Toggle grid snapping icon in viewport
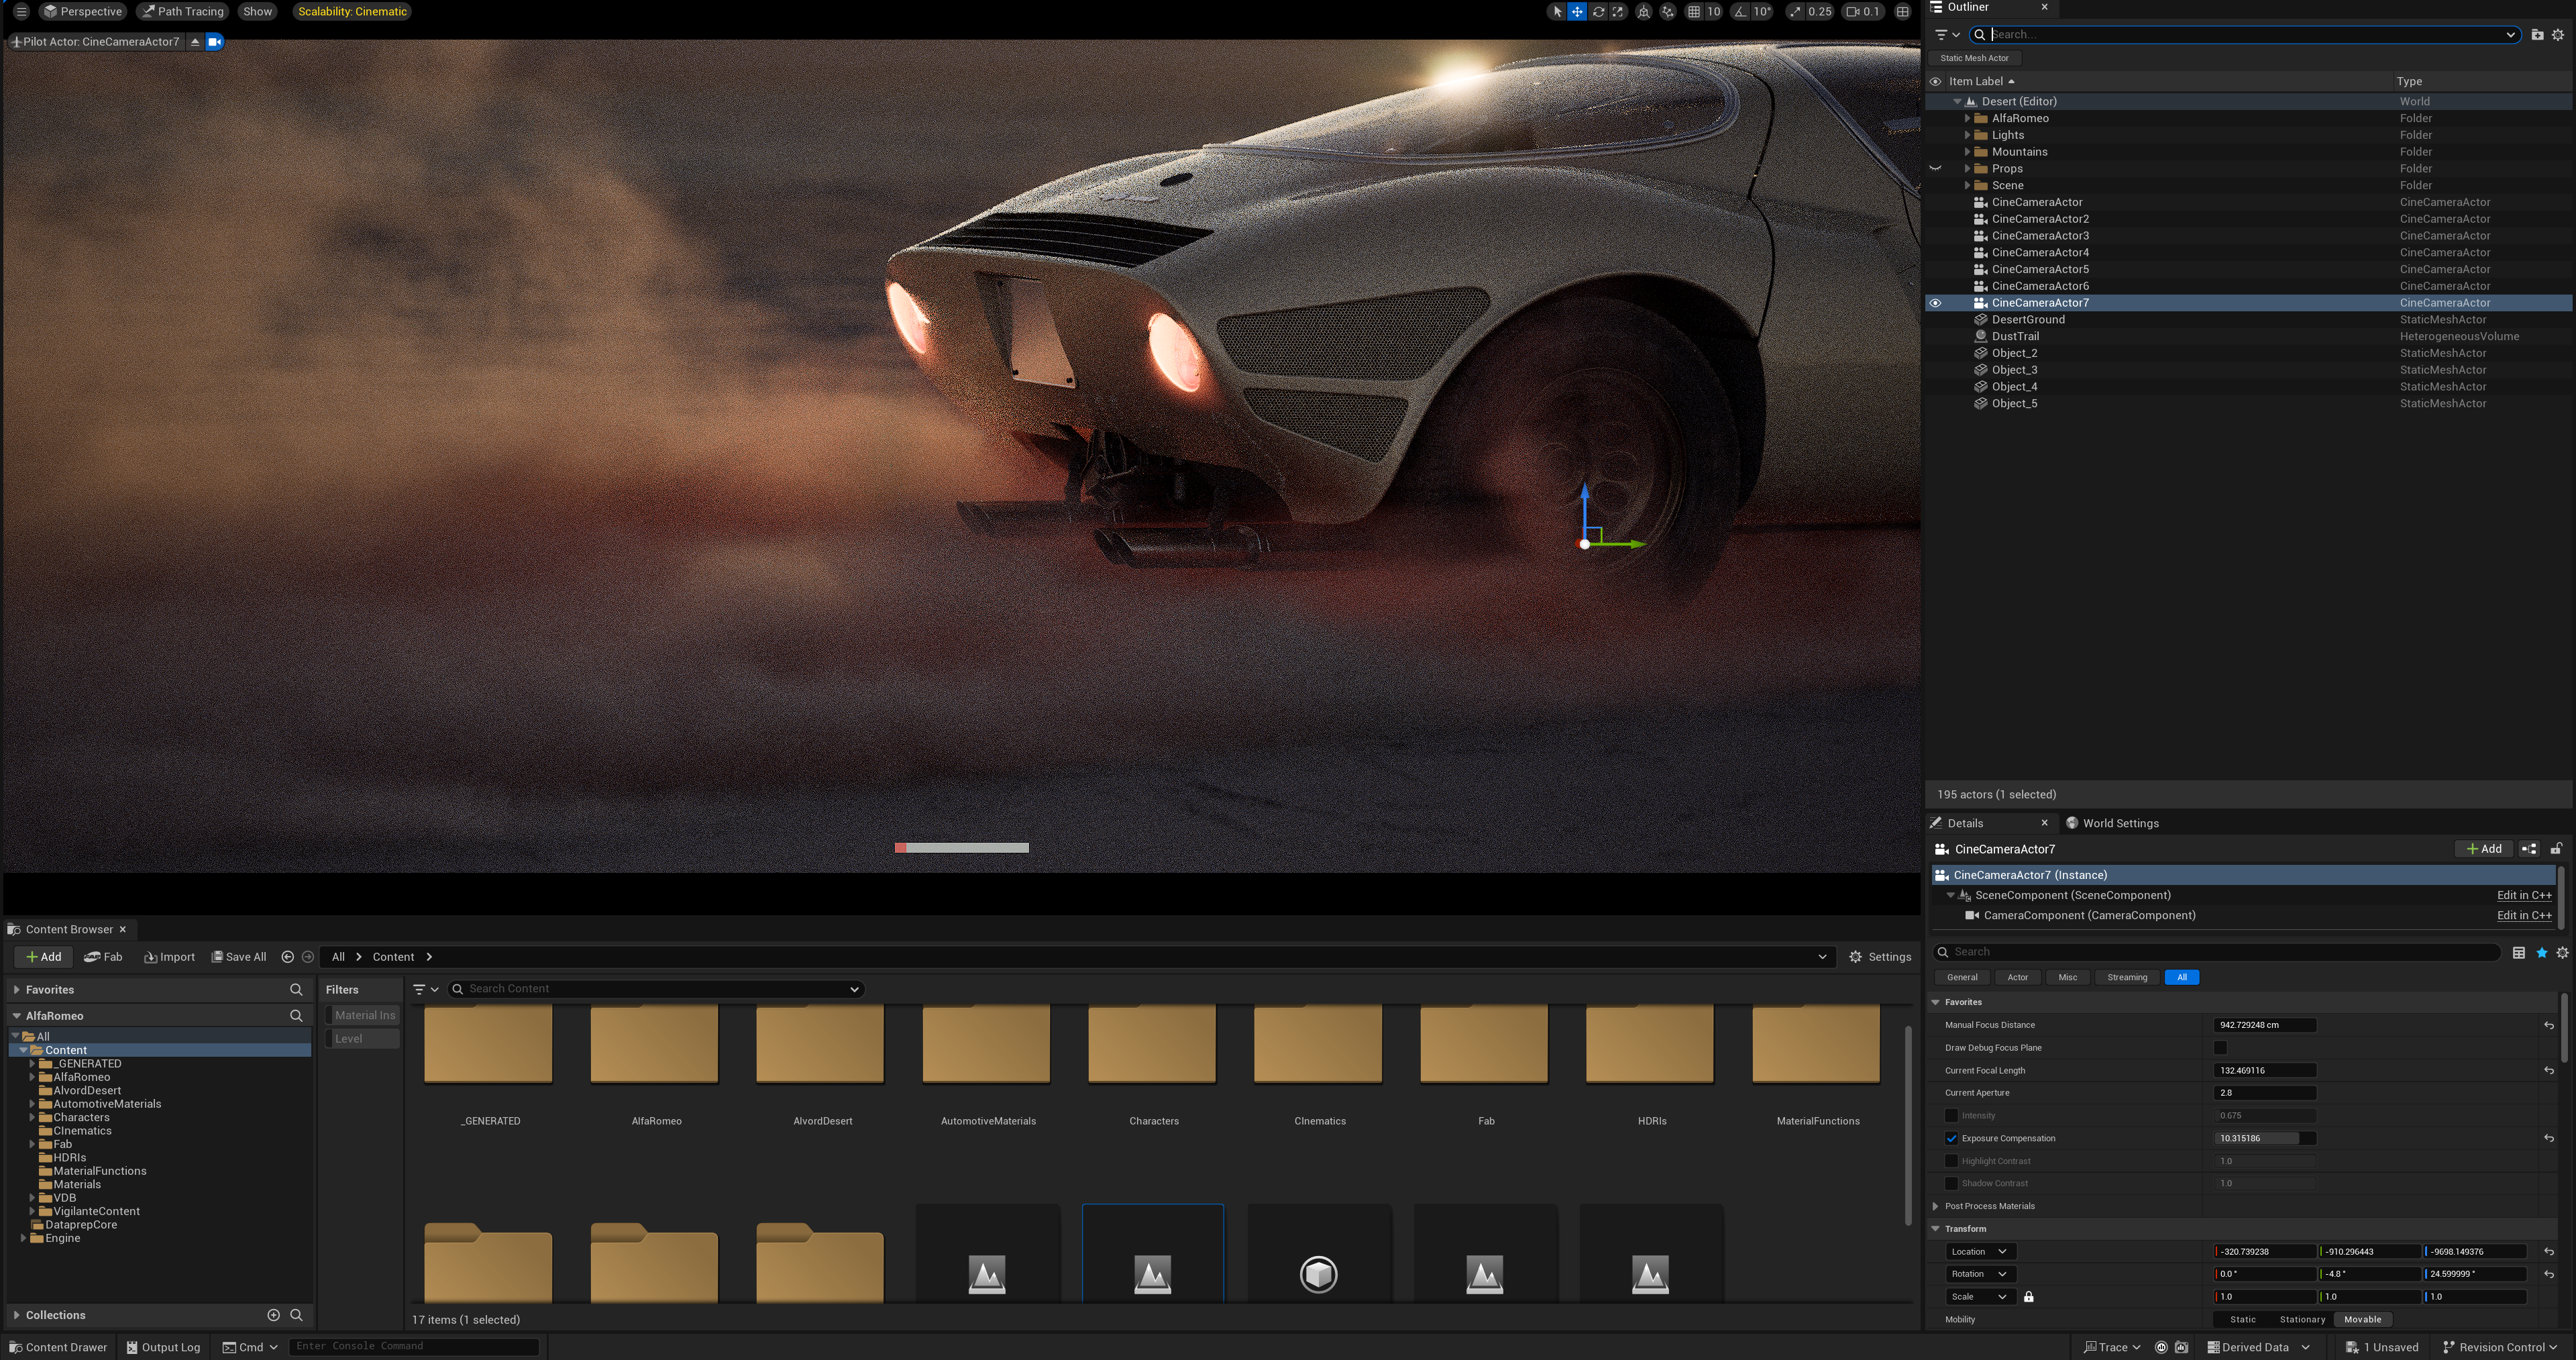The image size is (2576, 1360). coord(1693,12)
